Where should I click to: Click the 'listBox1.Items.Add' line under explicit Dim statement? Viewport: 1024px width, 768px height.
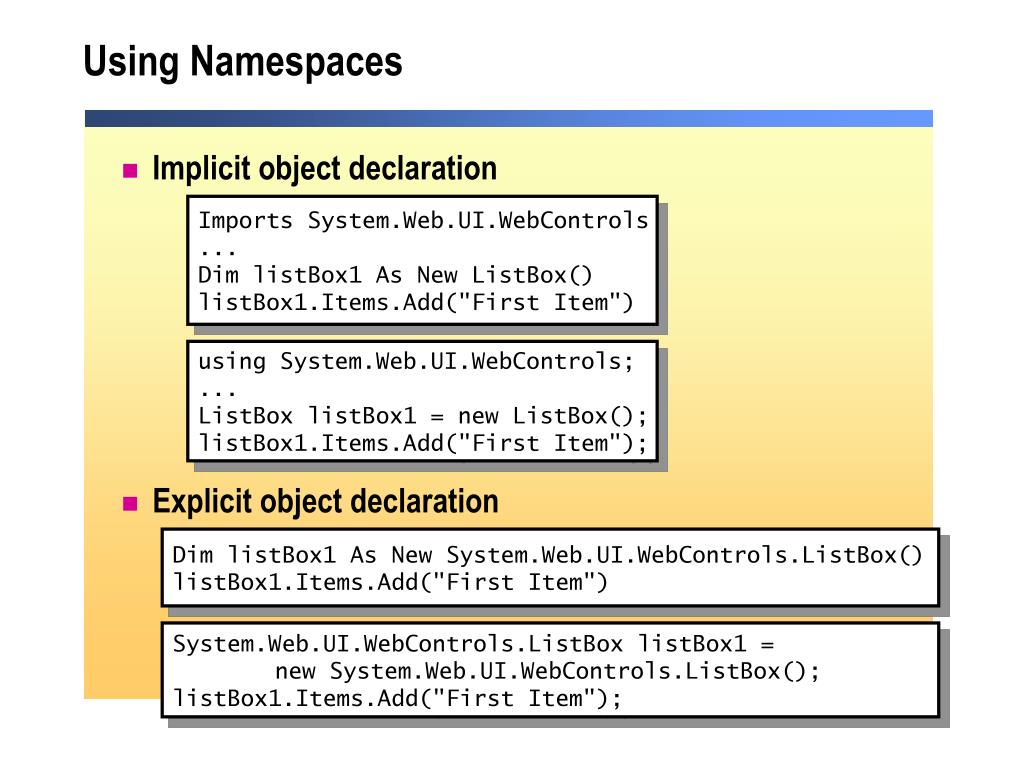pos(390,583)
